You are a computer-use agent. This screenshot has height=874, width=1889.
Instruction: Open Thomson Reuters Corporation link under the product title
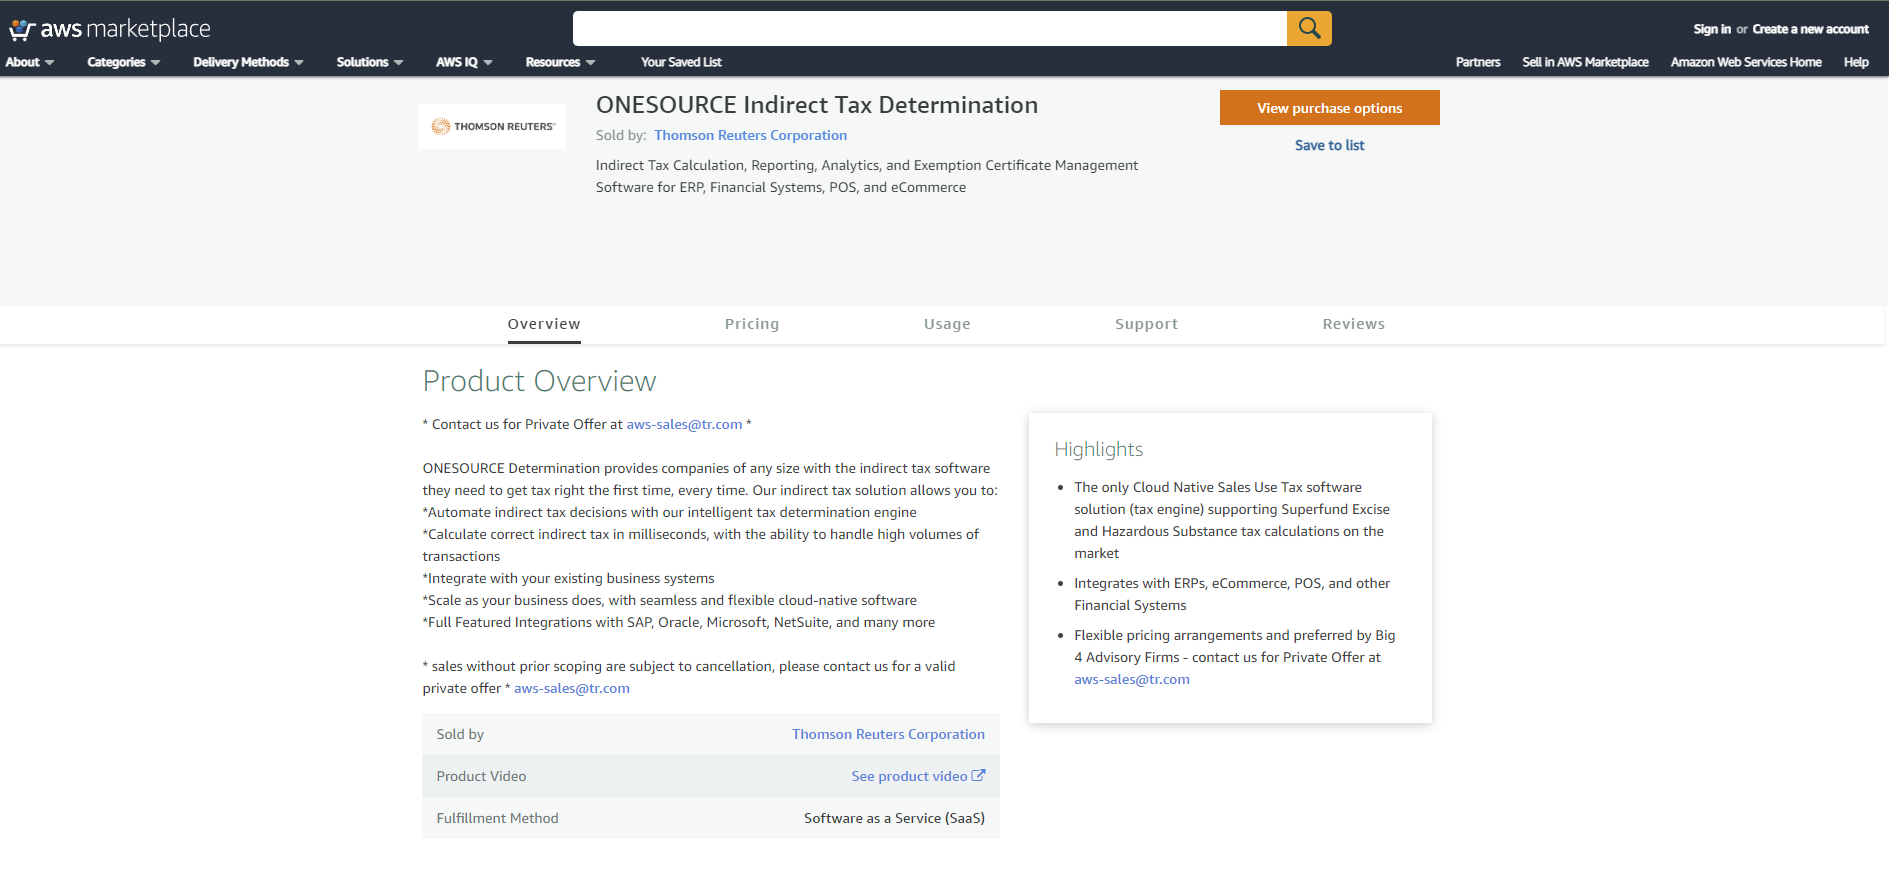click(x=750, y=135)
